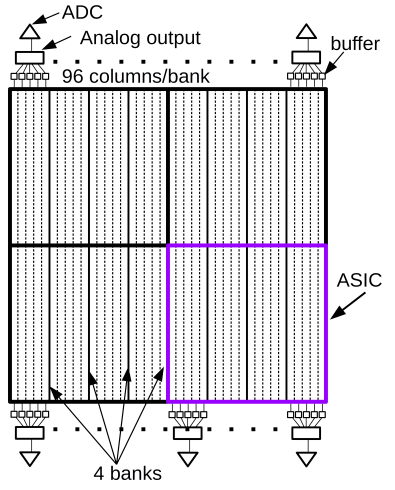Select the bottom-left analog output rectangle
This screenshot has height=490, width=395.
pyautogui.click(x=30, y=433)
